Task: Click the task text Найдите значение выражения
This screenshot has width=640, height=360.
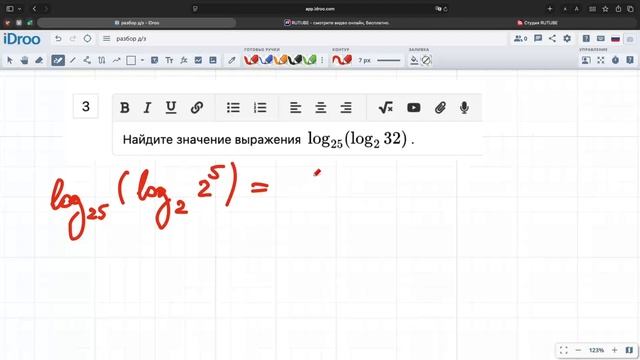Action: pyautogui.click(x=211, y=140)
